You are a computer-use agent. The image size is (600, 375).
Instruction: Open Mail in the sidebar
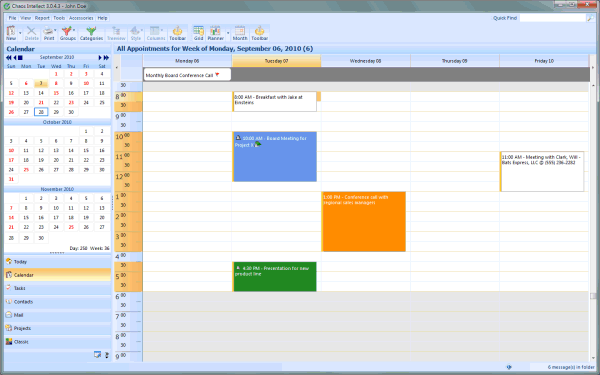[x=57, y=315]
